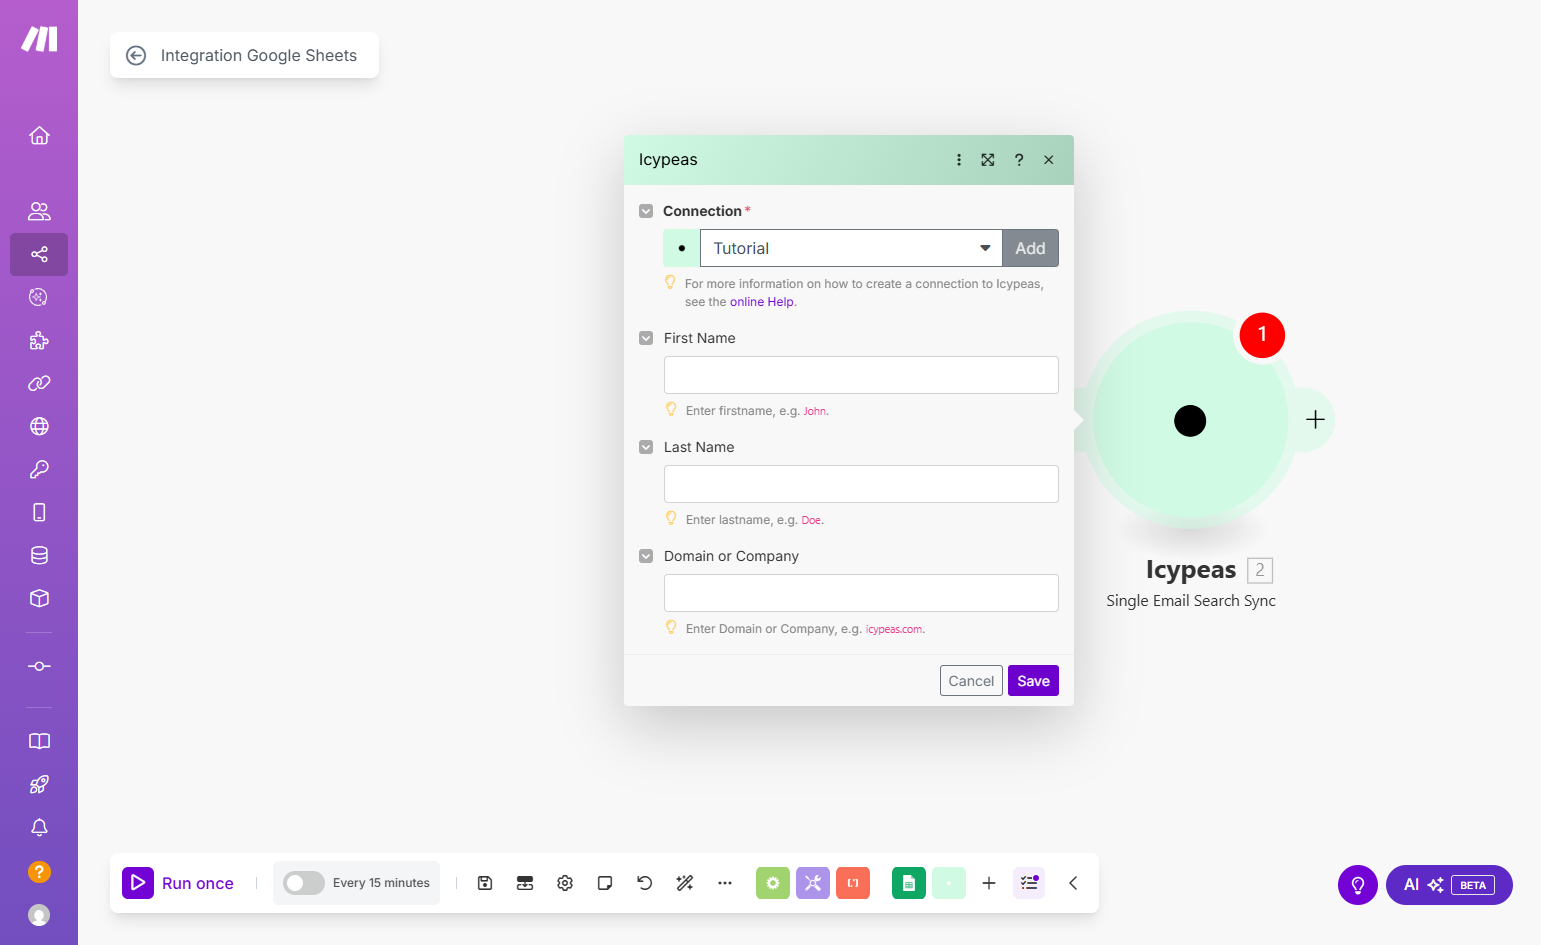
Task: Click the Icypeas module circle on canvas
Action: pos(1190,420)
